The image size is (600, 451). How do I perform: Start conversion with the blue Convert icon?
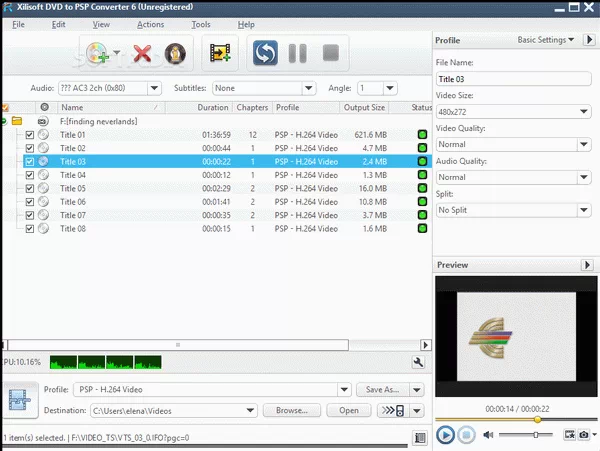[265, 53]
